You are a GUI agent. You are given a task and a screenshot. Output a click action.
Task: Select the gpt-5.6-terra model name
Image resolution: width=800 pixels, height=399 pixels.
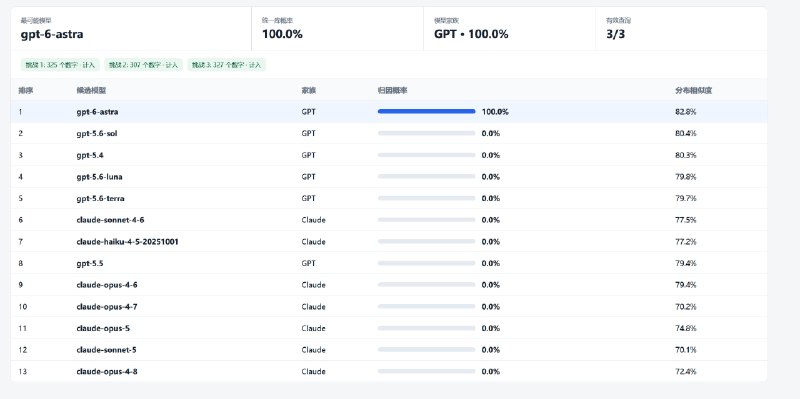(101, 198)
